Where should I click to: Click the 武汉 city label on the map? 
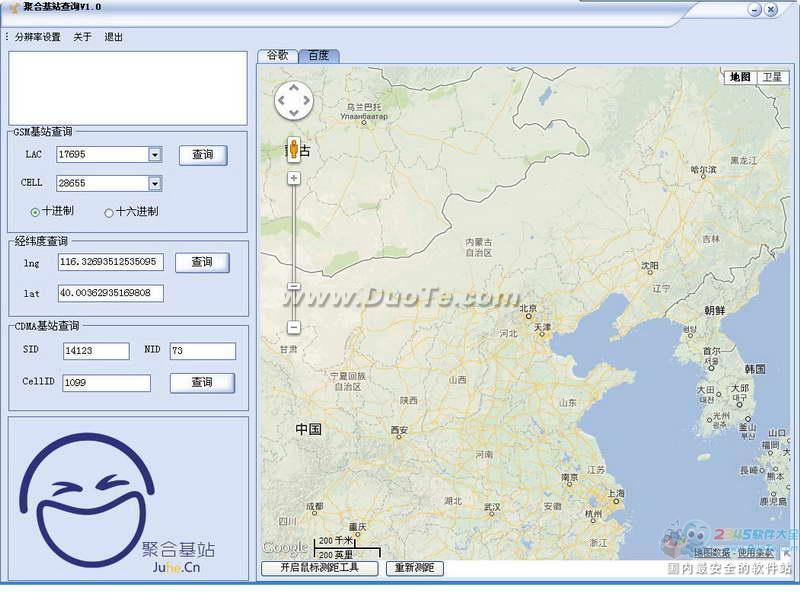tap(492, 507)
